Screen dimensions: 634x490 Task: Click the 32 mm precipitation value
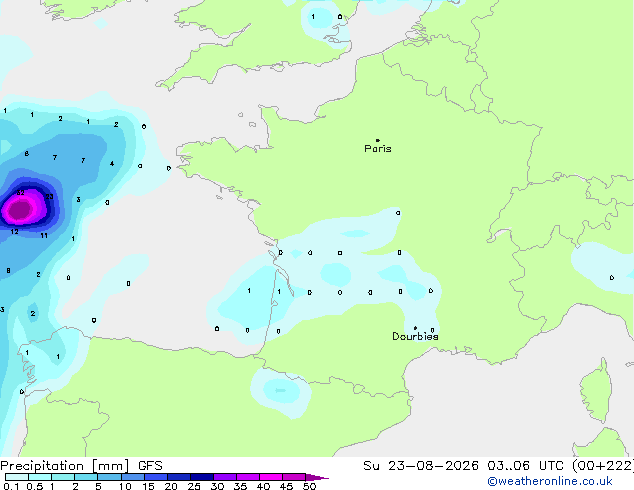[20, 192]
